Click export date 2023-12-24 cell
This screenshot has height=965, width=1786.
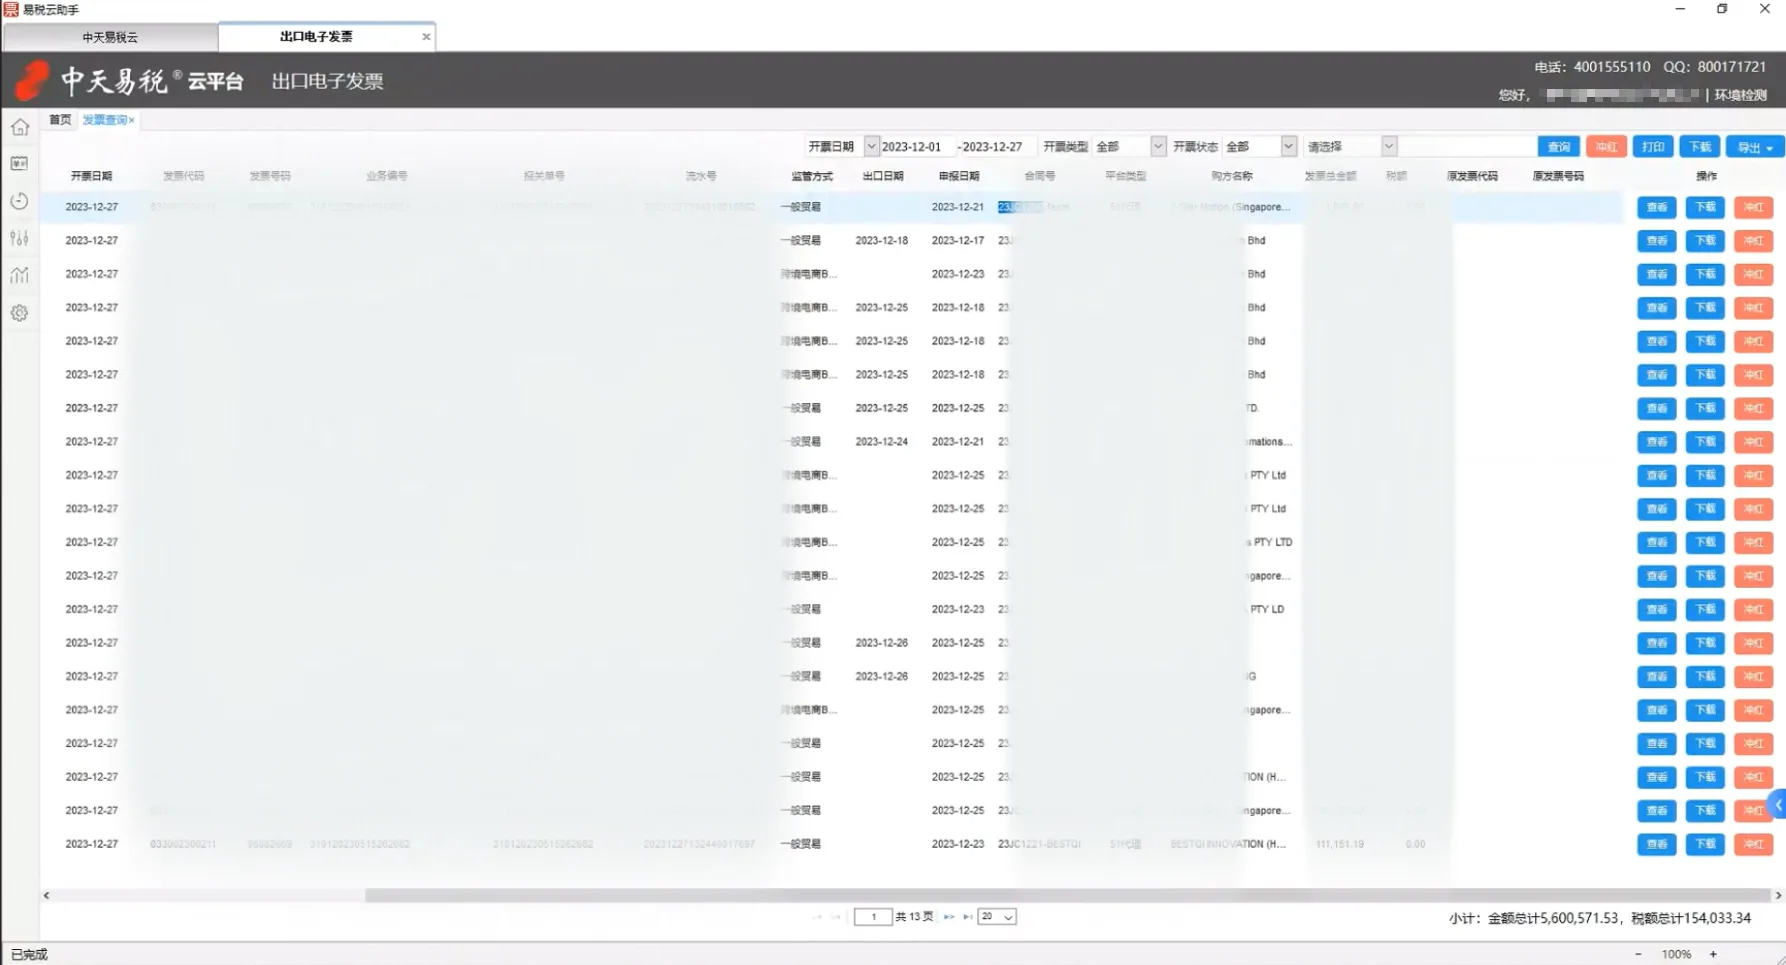pyautogui.click(x=881, y=442)
